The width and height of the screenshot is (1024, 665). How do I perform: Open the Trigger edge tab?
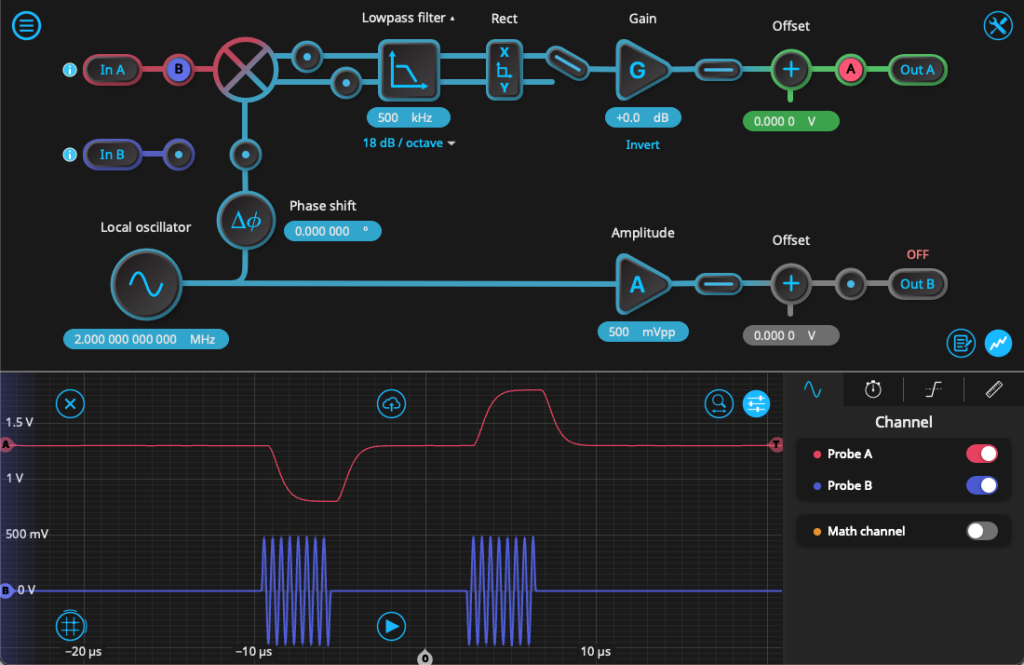pos(933,390)
